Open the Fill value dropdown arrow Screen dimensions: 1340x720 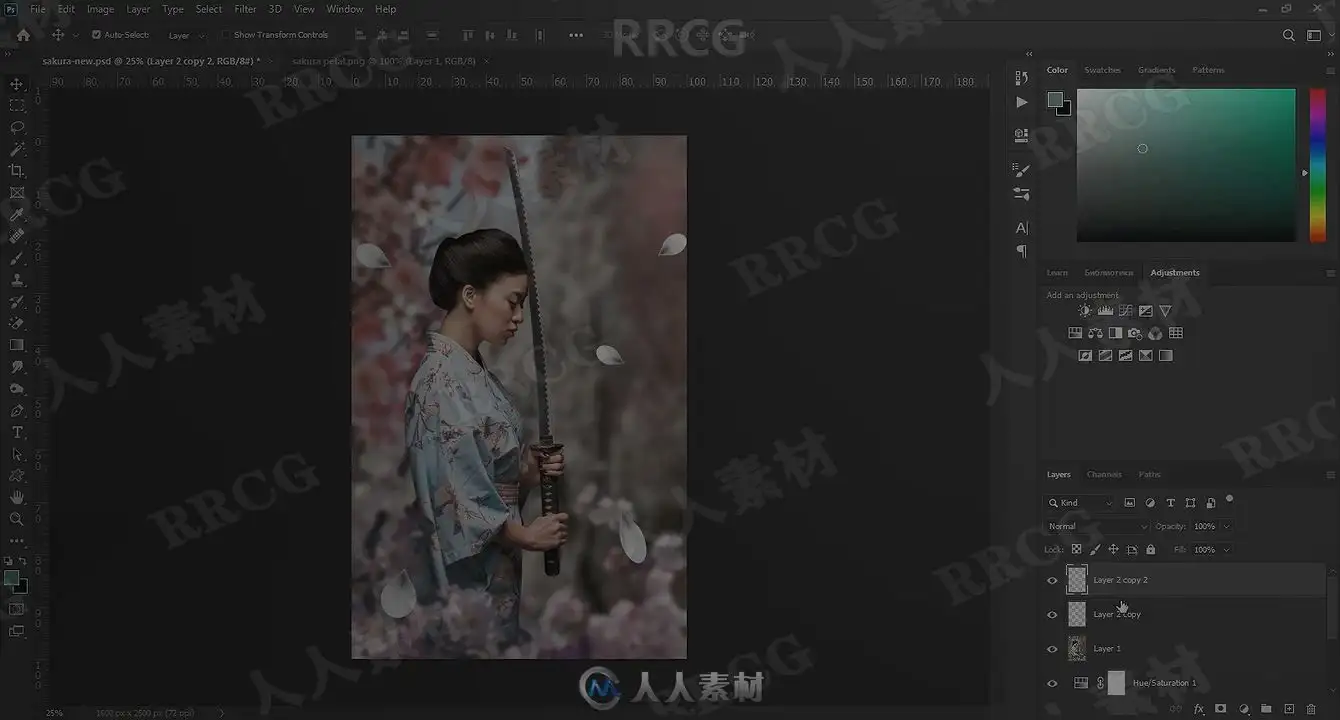[x=1226, y=549]
